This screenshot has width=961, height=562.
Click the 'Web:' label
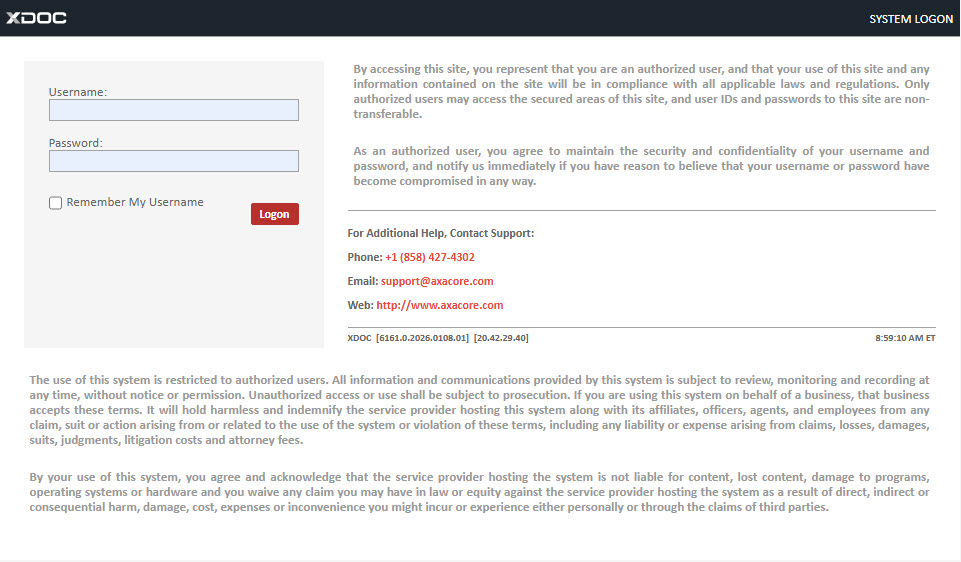coord(360,305)
